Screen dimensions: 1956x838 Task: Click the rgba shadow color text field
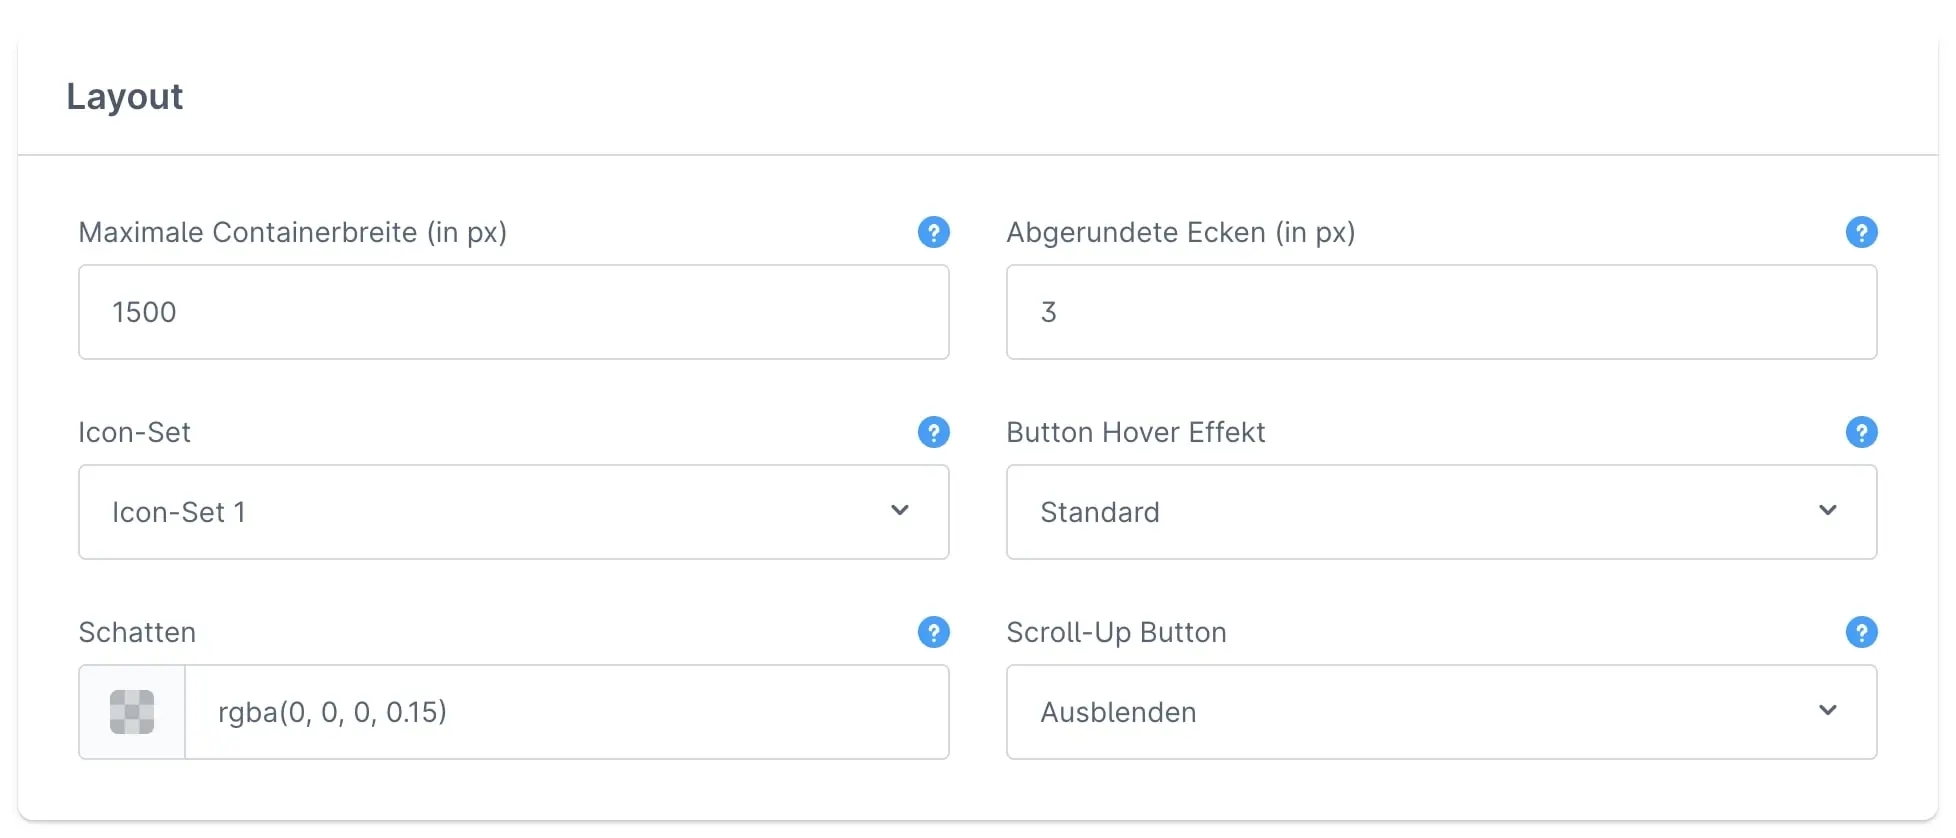click(566, 712)
